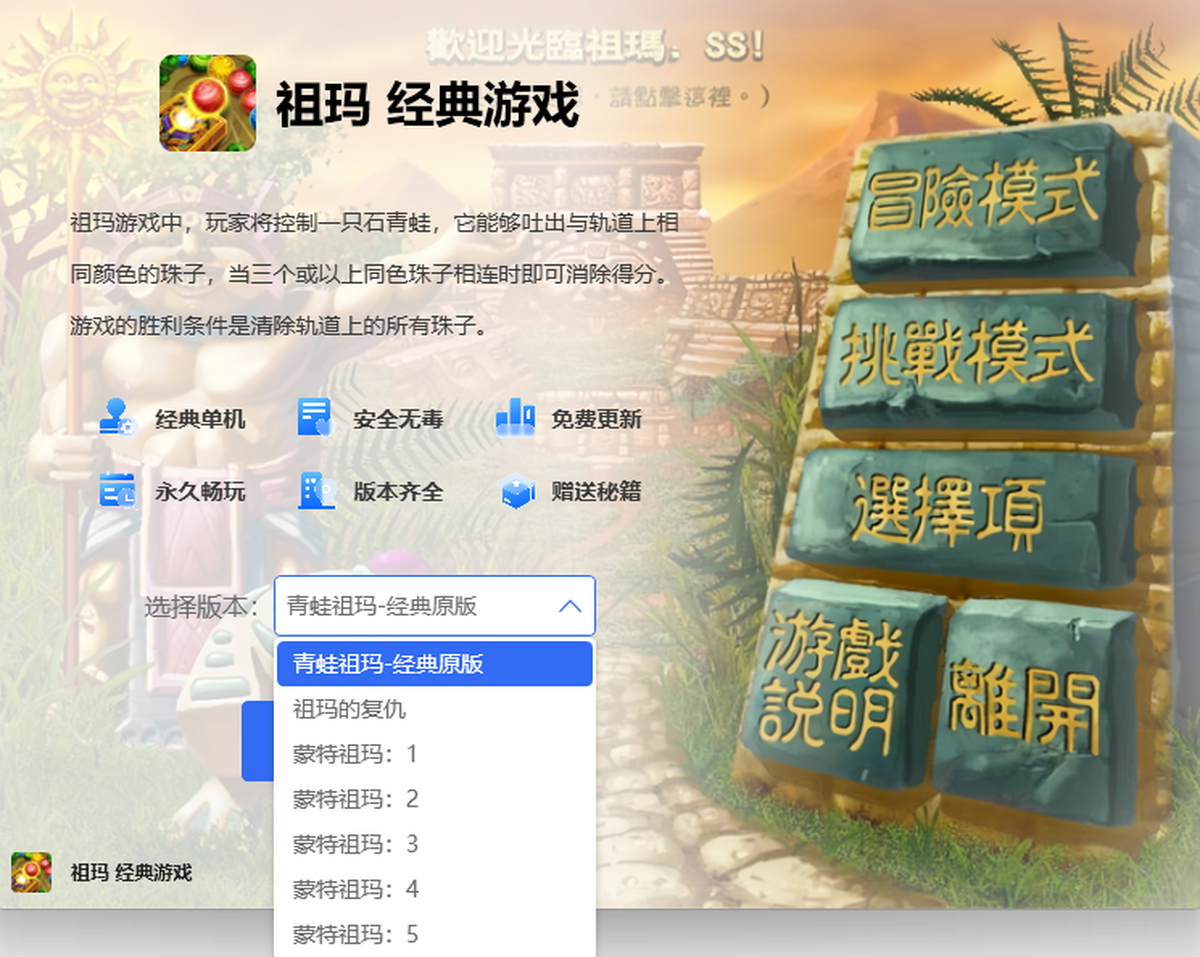This screenshot has width=1200, height=957.
Task: Select 蒙特祖玛：4 option
Action: [x=435, y=890]
